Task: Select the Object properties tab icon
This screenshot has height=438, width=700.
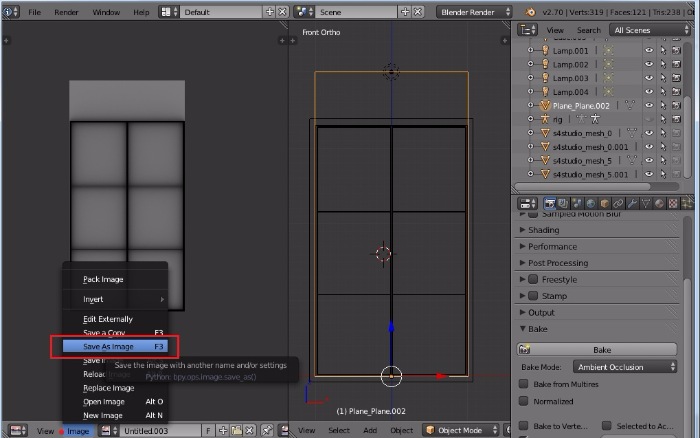Action: point(604,204)
